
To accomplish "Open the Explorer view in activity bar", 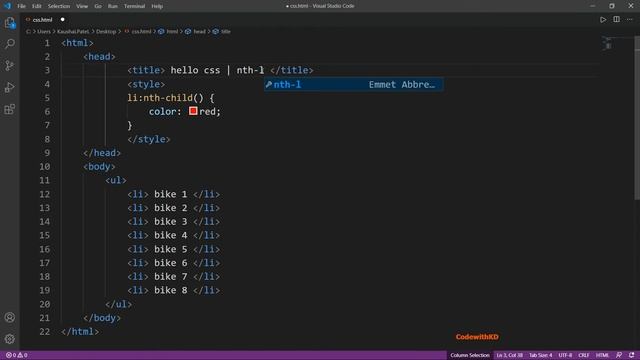I will 10,23.
